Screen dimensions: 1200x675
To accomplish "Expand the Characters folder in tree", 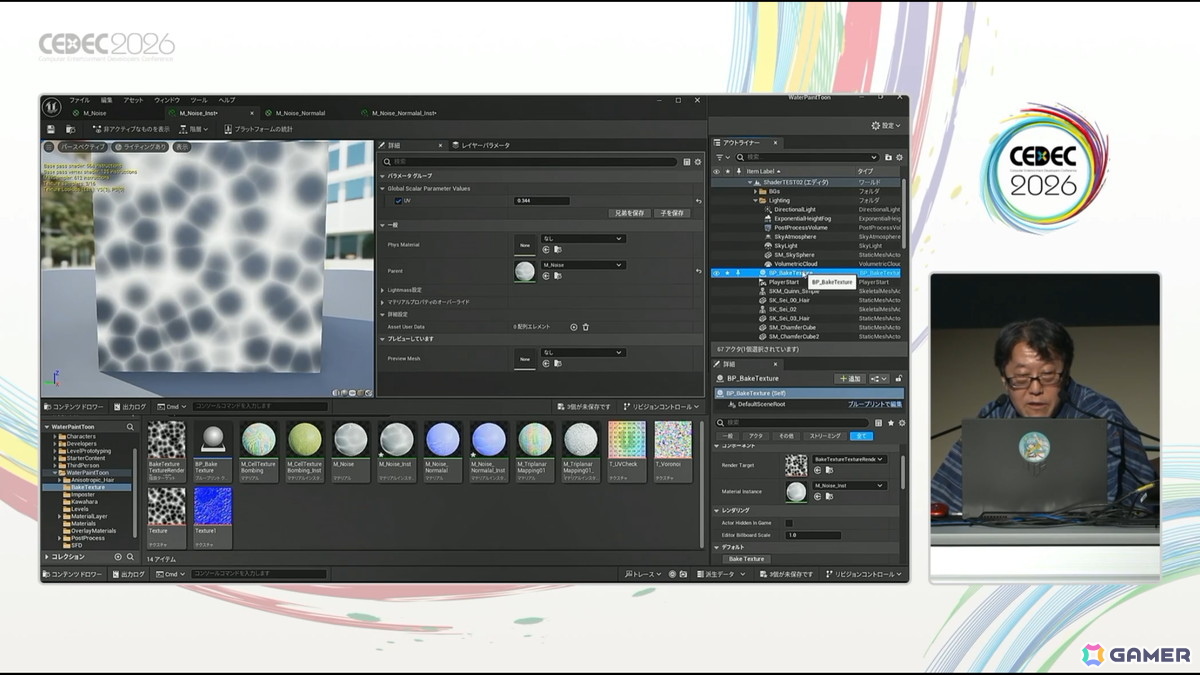I will click(54, 437).
